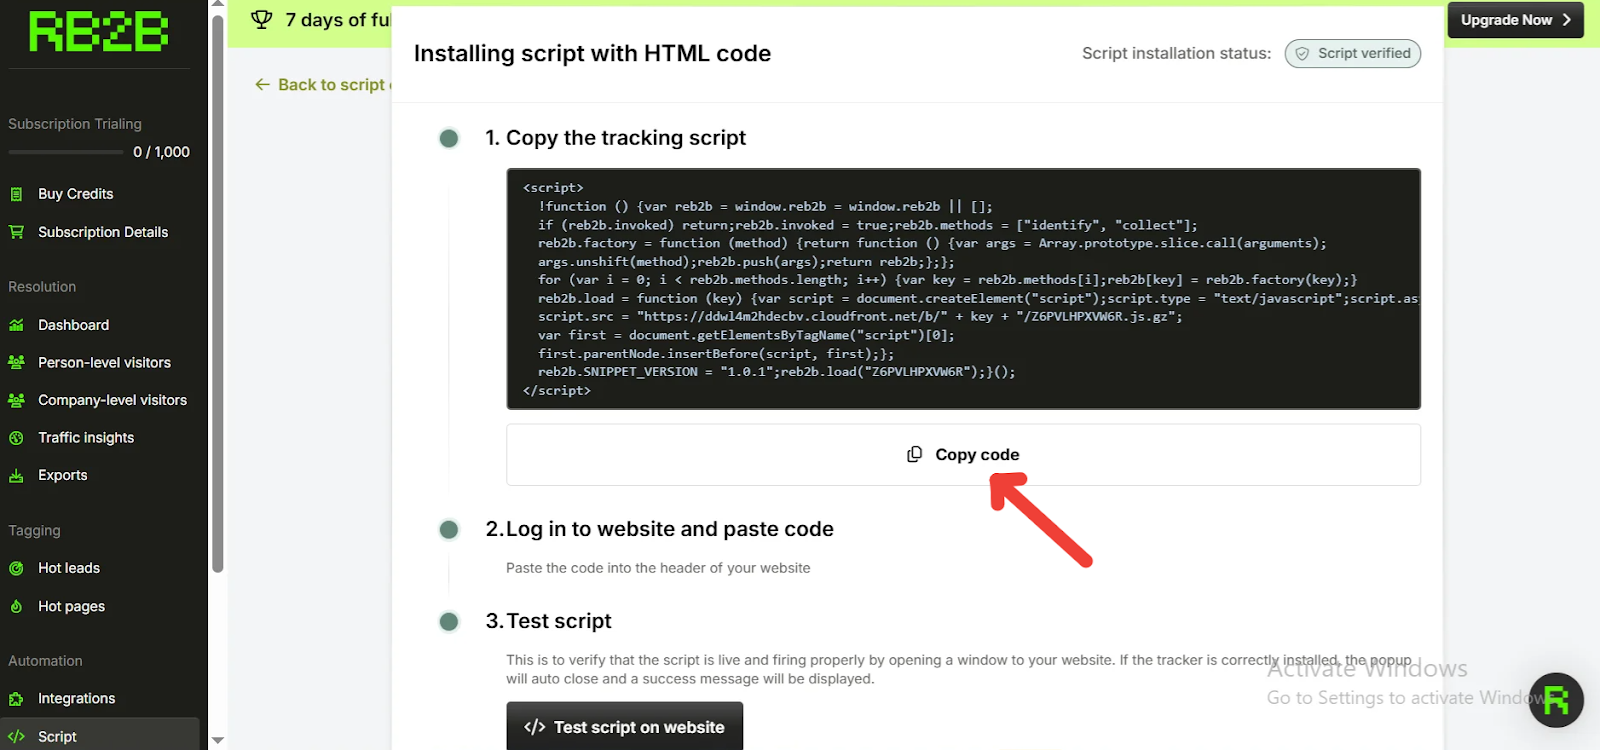Click the shield icon in Script verified badge
Image resolution: width=1600 pixels, height=750 pixels.
tap(1302, 54)
